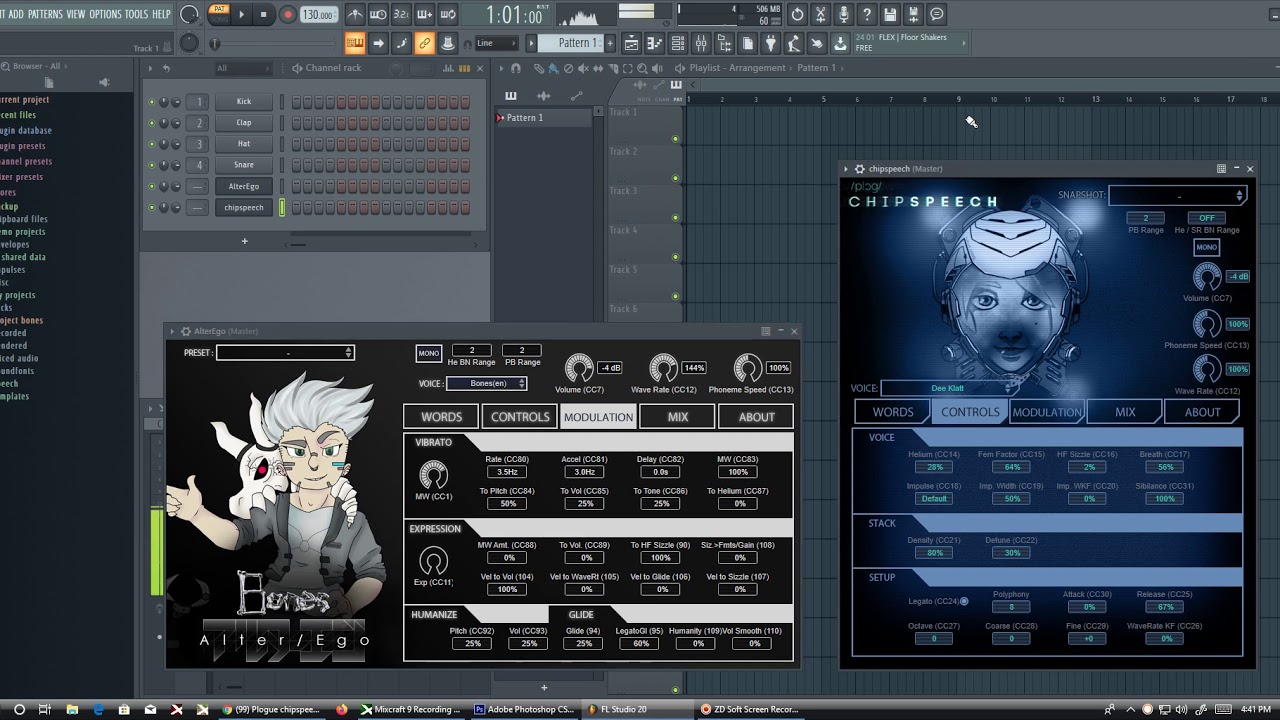Open the AlterEgo PRESET dropdown

(285, 352)
